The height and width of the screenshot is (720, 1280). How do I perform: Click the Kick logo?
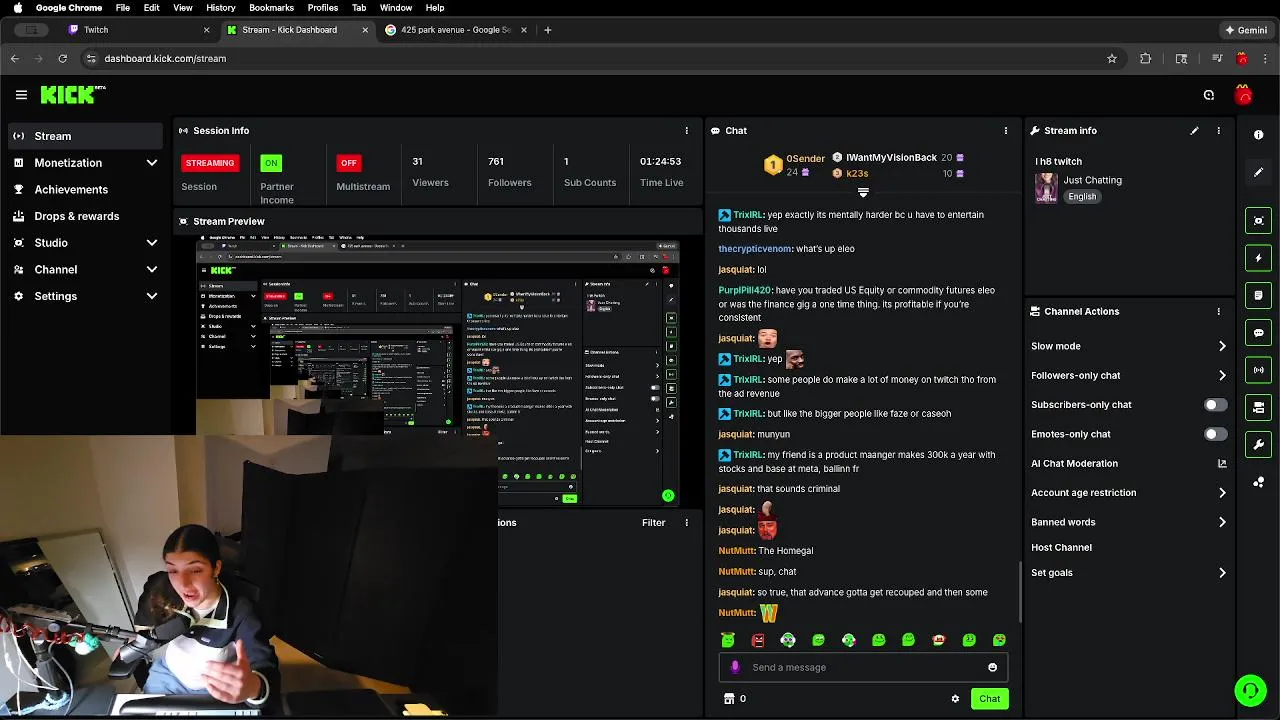click(x=72, y=95)
